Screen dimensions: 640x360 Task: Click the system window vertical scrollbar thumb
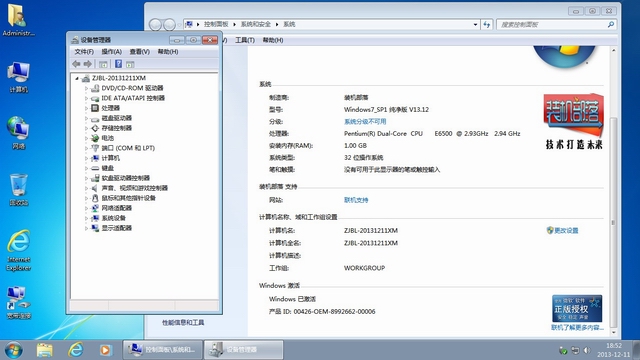click(x=613, y=222)
